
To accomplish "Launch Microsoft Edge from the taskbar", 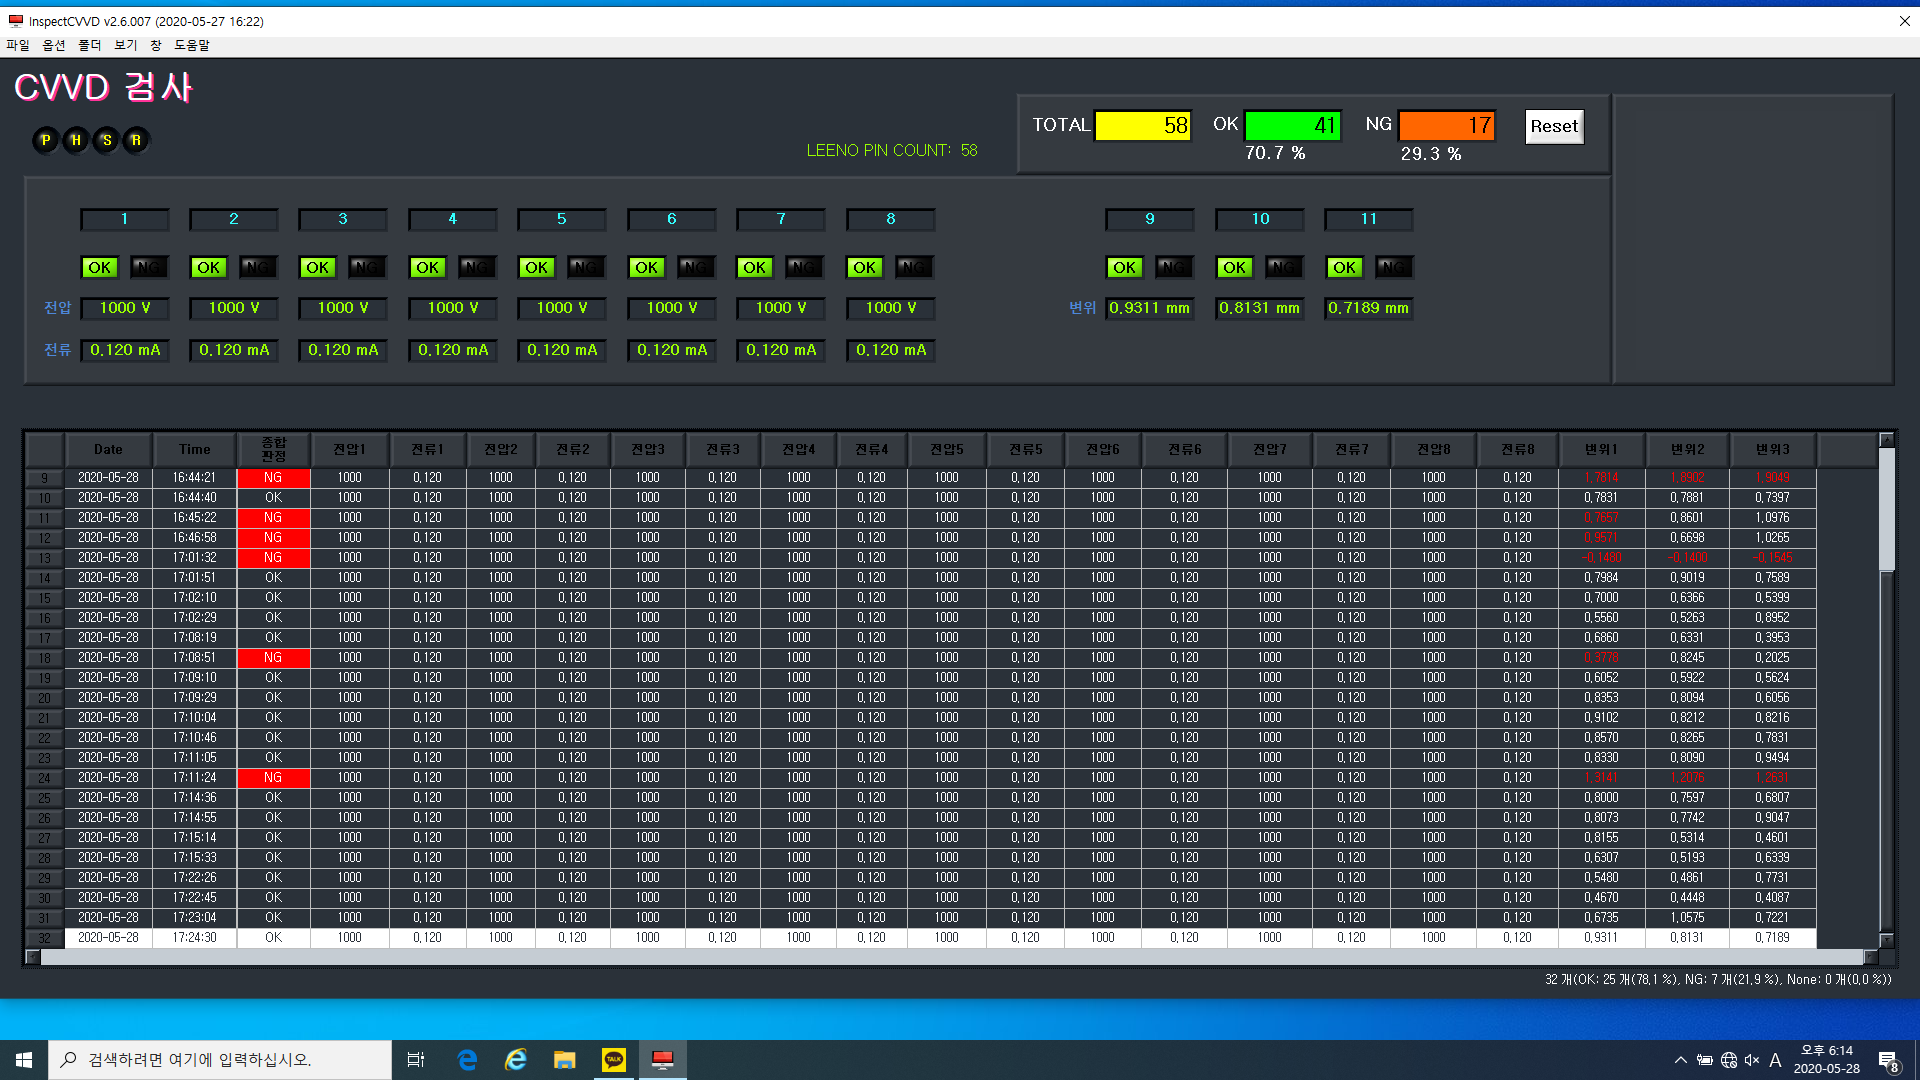I will pos(467,1060).
